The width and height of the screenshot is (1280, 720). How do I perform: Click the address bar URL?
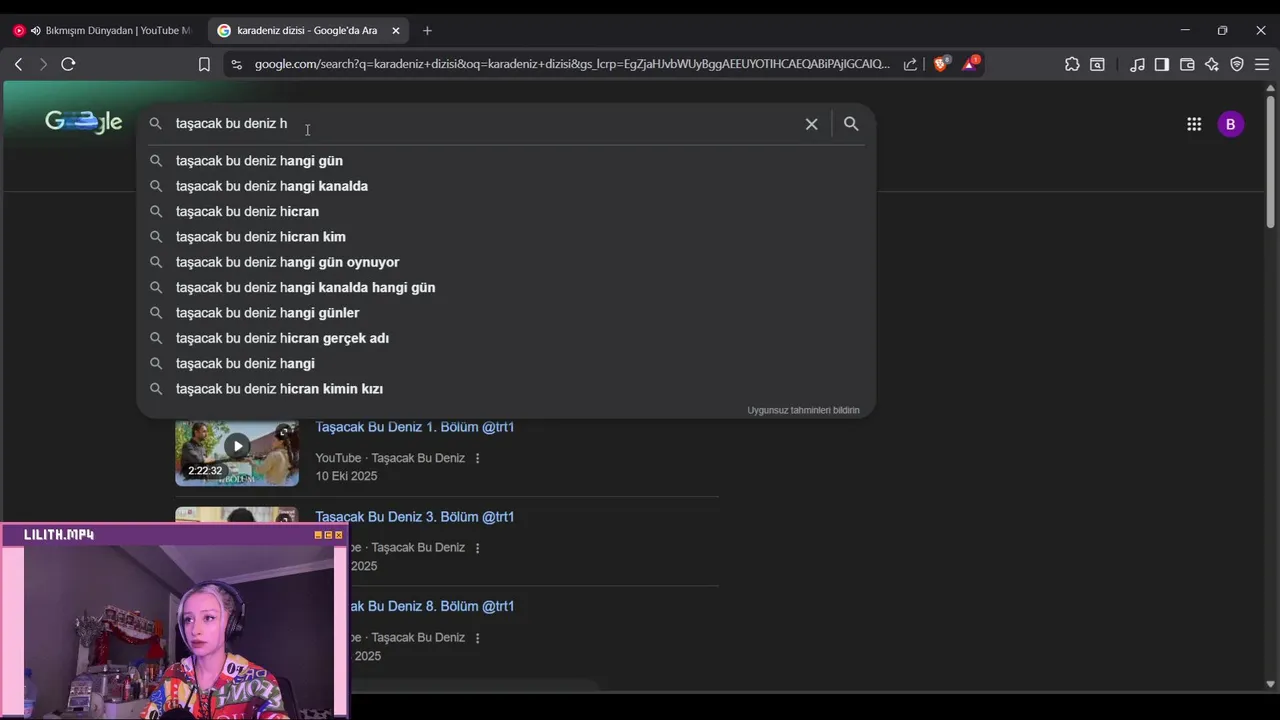(572, 64)
